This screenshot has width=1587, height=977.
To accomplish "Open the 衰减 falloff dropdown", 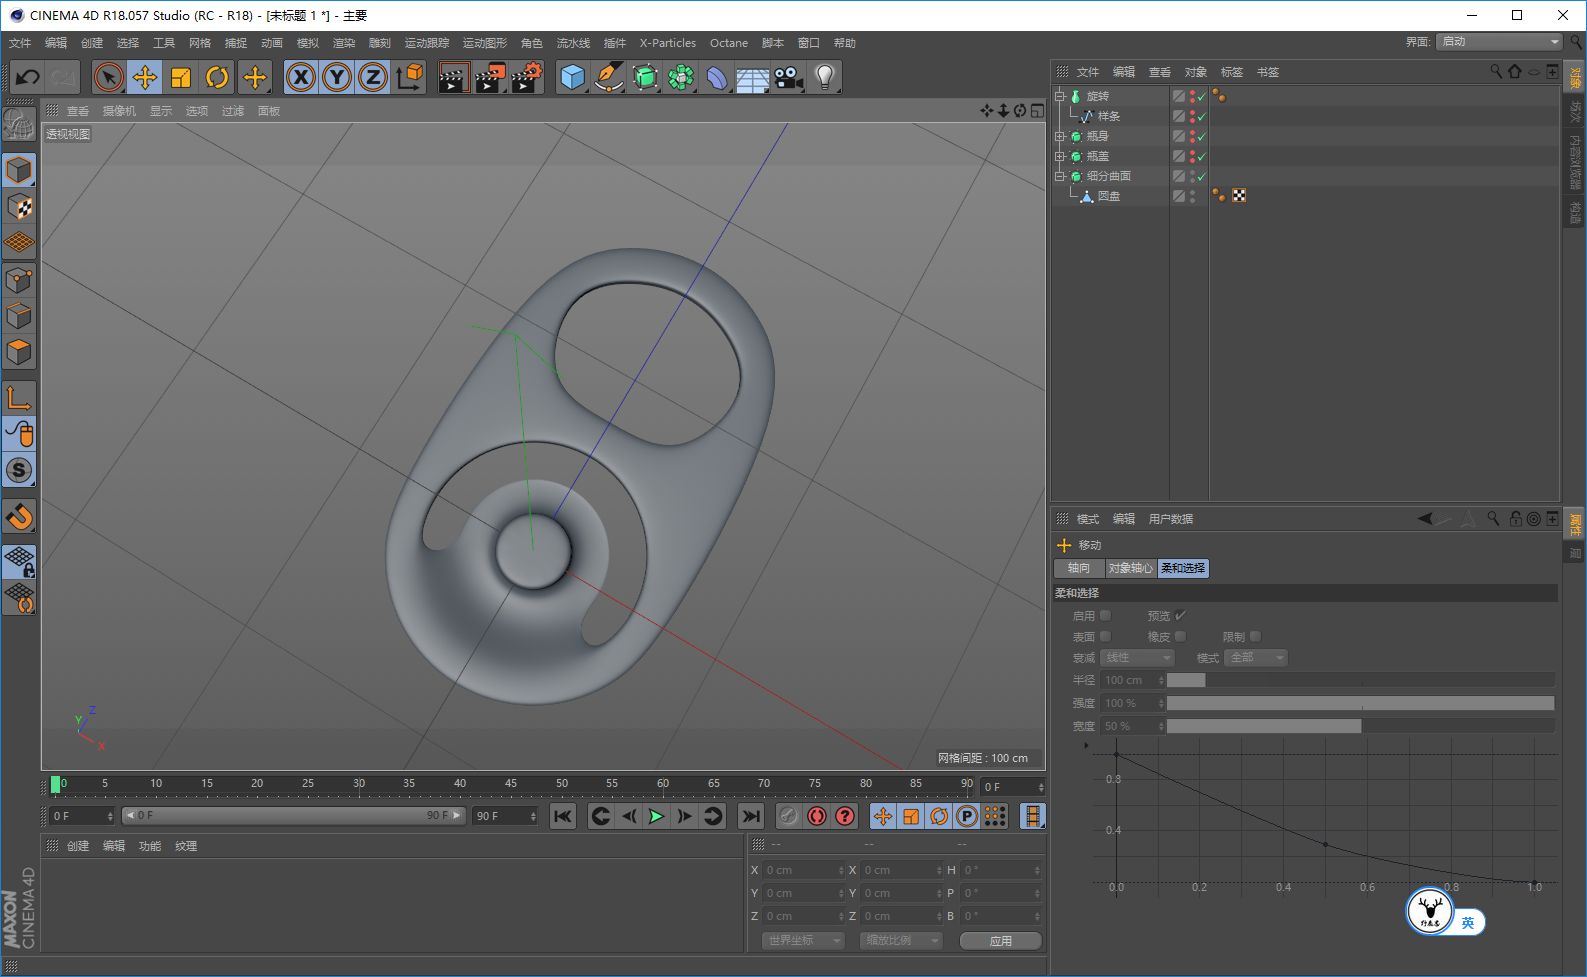I will point(1137,658).
